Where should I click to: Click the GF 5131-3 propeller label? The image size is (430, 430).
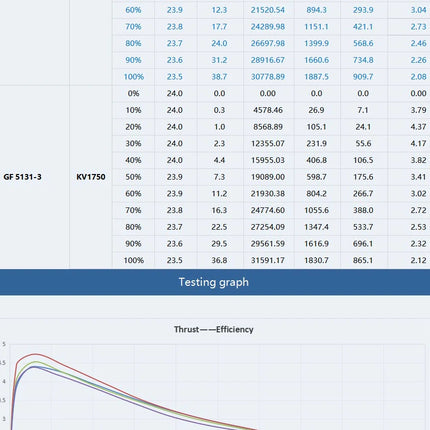tap(22, 177)
